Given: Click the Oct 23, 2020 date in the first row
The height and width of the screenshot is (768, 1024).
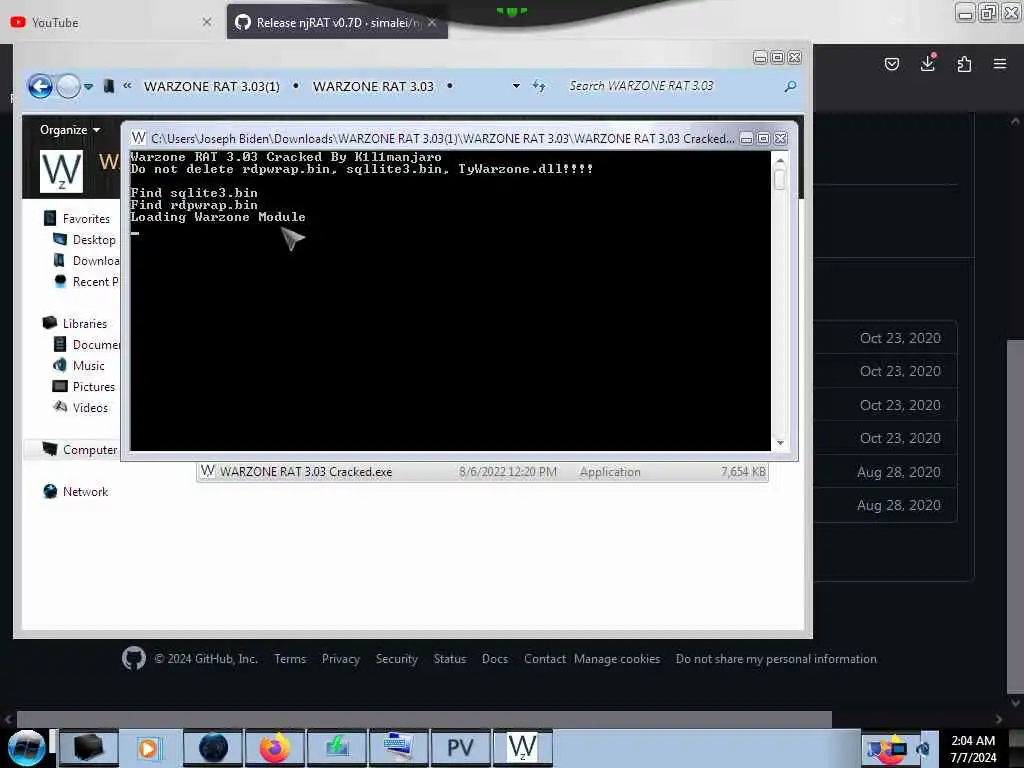Looking at the screenshot, I should pos(900,338).
